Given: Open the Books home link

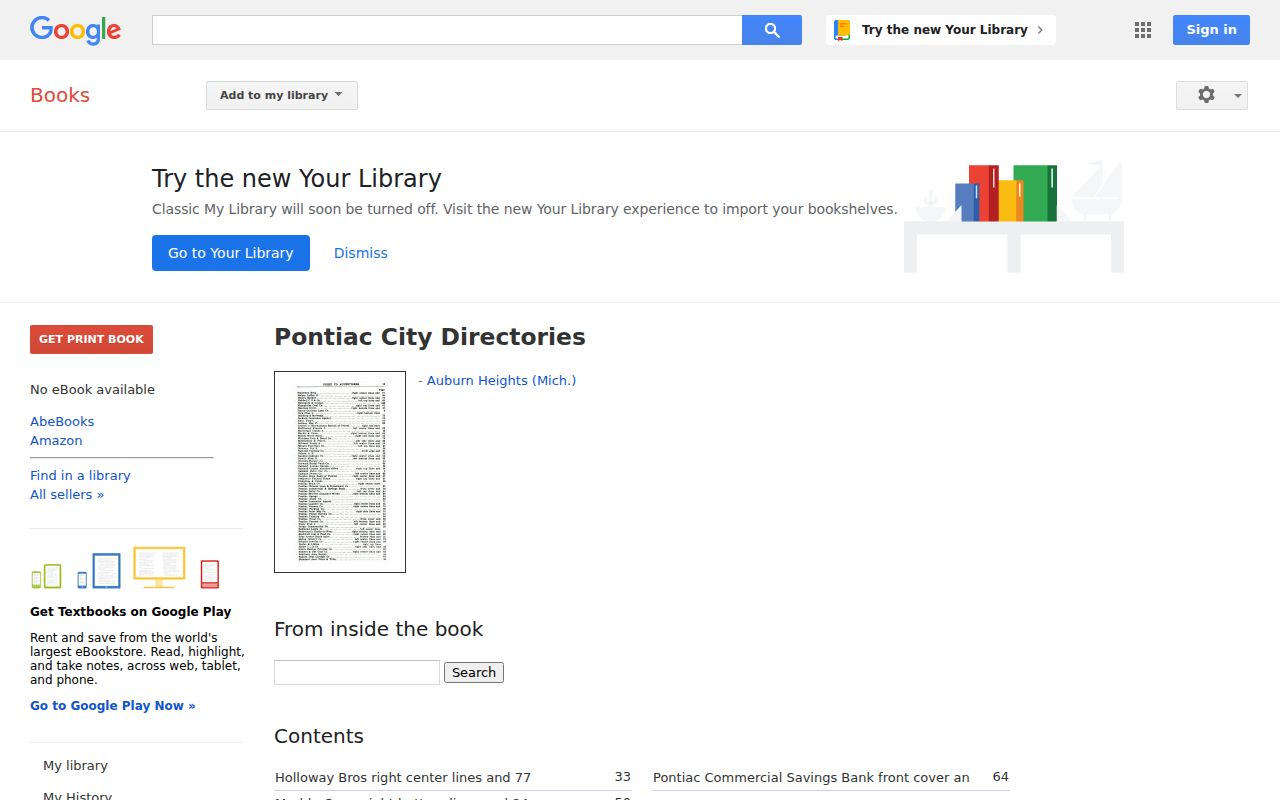Looking at the screenshot, I should tap(60, 95).
